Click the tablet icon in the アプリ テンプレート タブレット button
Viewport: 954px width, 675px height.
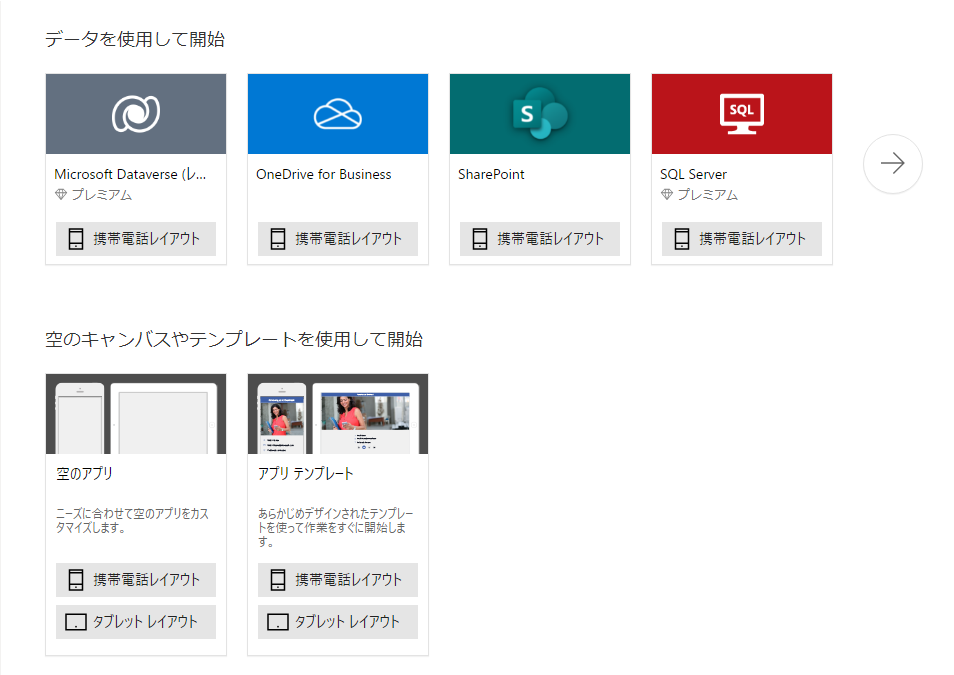coord(278,622)
